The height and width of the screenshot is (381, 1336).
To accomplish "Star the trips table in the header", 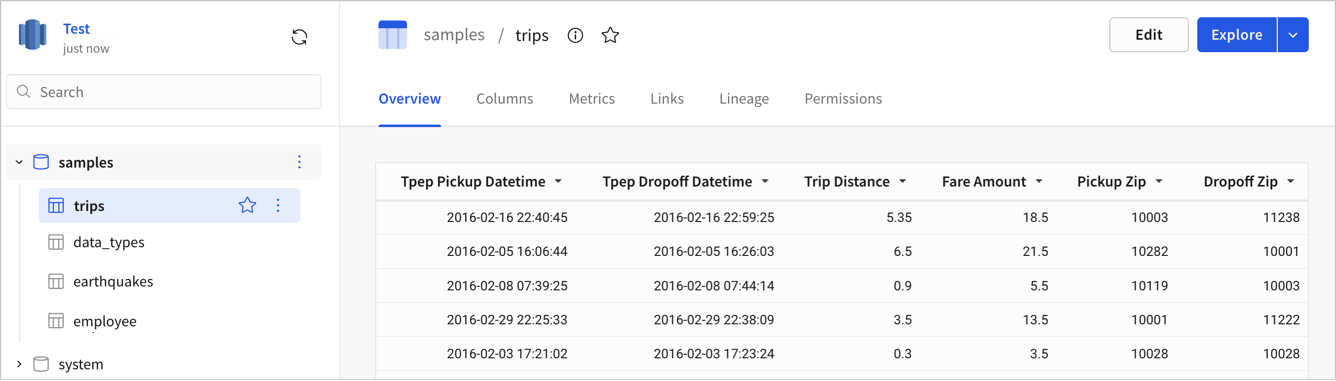I will pyautogui.click(x=610, y=35).
